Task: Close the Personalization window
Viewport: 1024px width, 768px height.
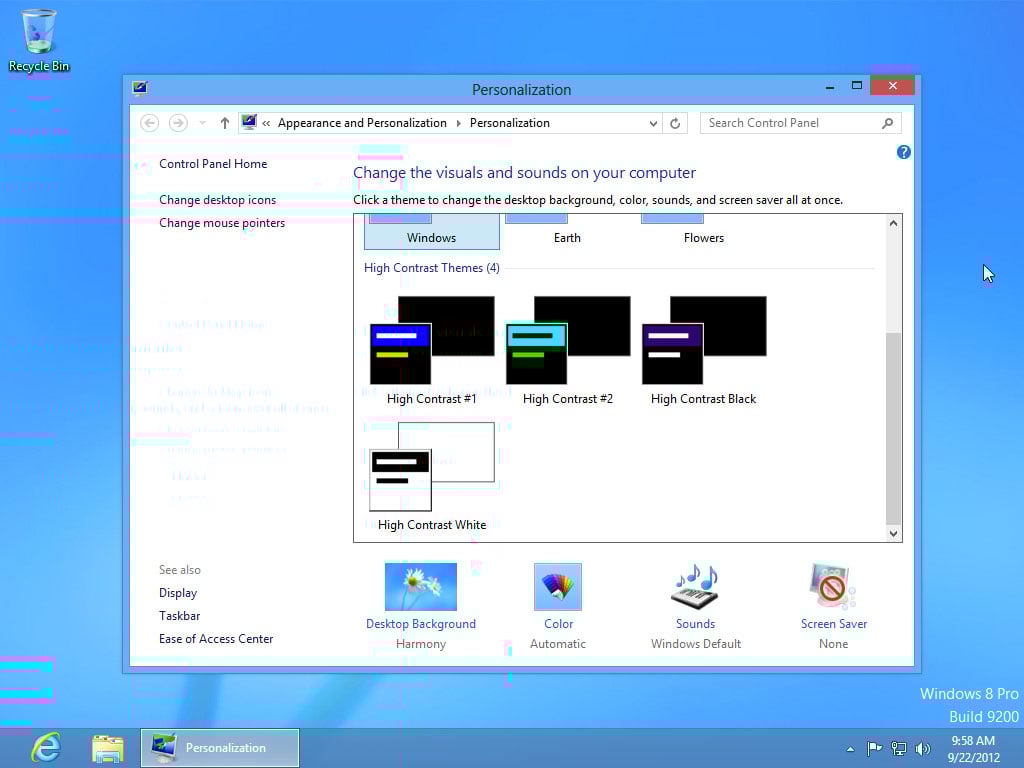Action: coord(892,86)
